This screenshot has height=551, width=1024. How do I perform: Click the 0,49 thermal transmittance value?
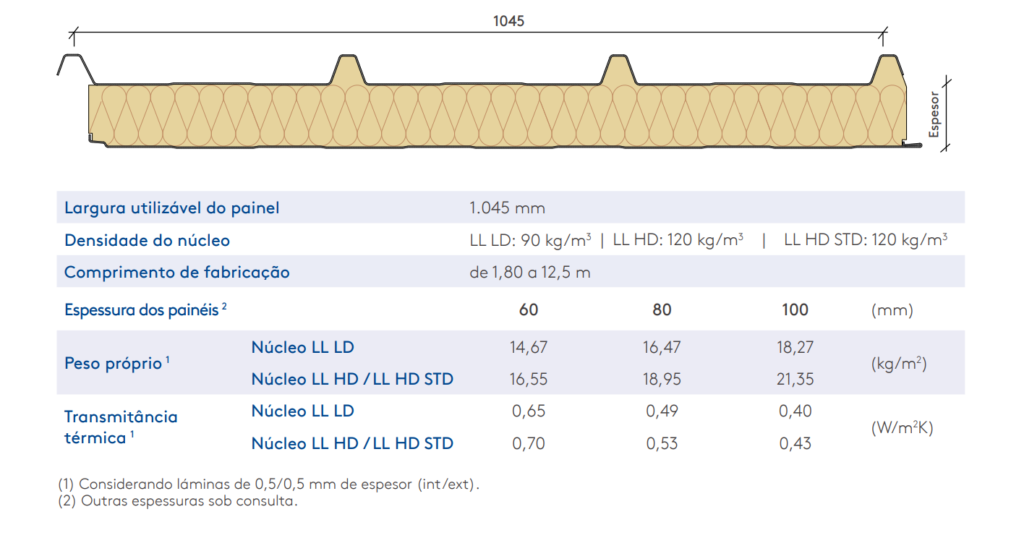click(661, 411)
